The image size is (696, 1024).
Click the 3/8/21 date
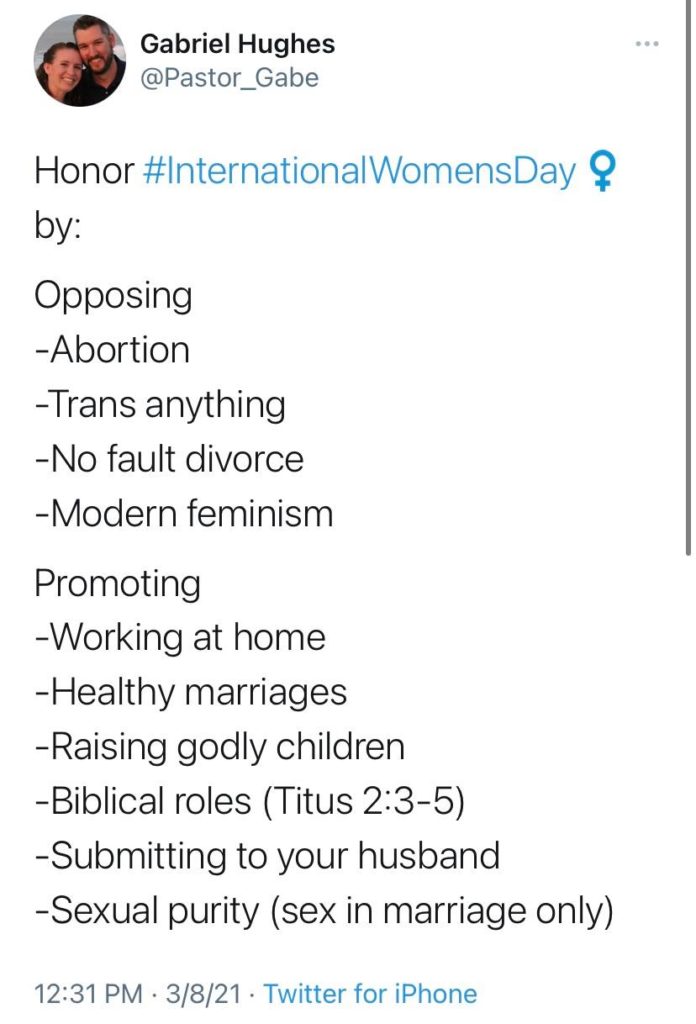203,993
